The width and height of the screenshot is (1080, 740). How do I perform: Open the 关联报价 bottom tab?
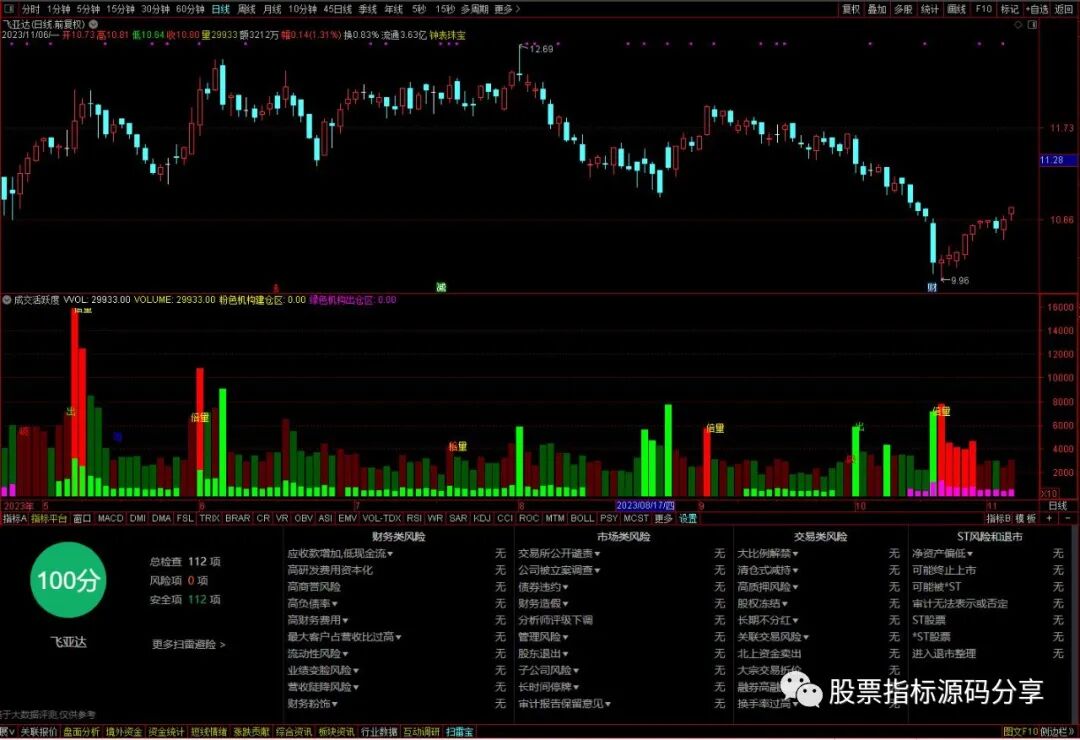[x=39, y=732]
